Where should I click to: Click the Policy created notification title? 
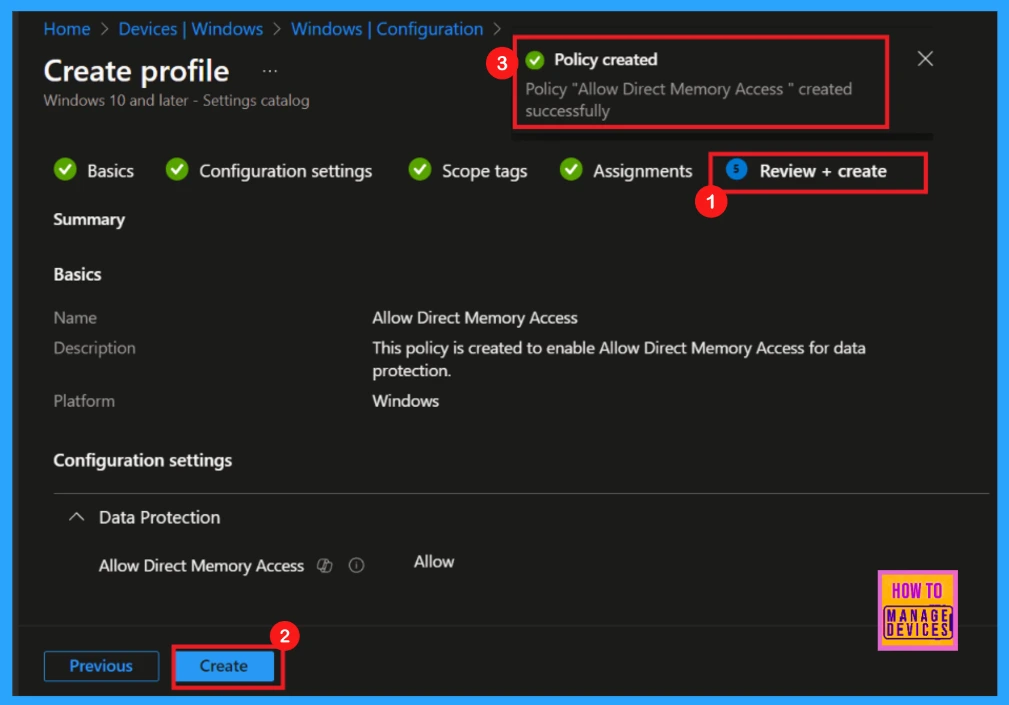click(x=606, y=60)
